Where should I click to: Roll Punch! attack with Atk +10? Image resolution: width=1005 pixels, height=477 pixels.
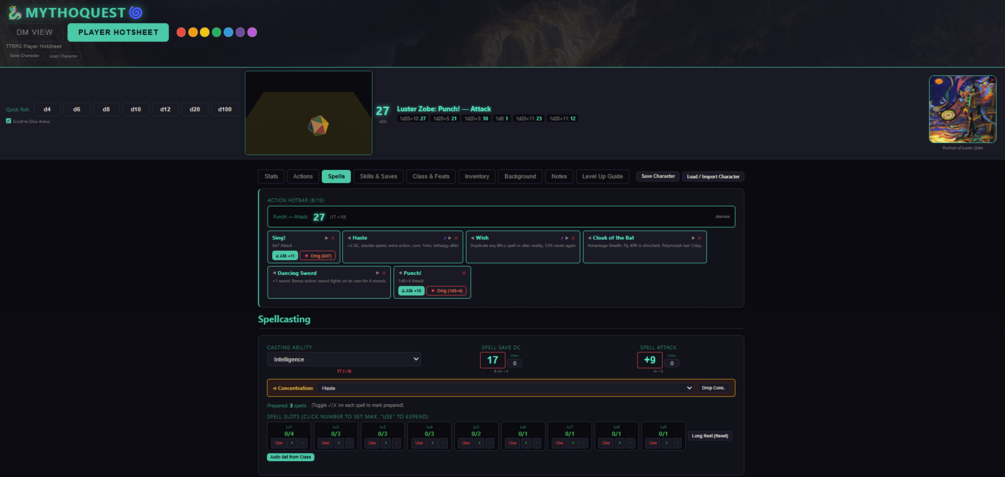click(411, 291)
